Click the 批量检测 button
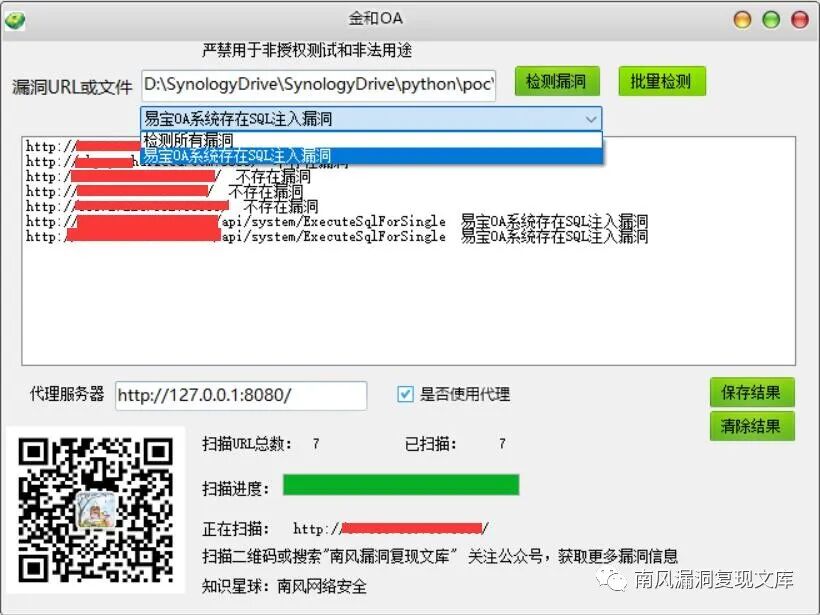The height and width of the screenshot is (615, 820). [x=662, y=81]
